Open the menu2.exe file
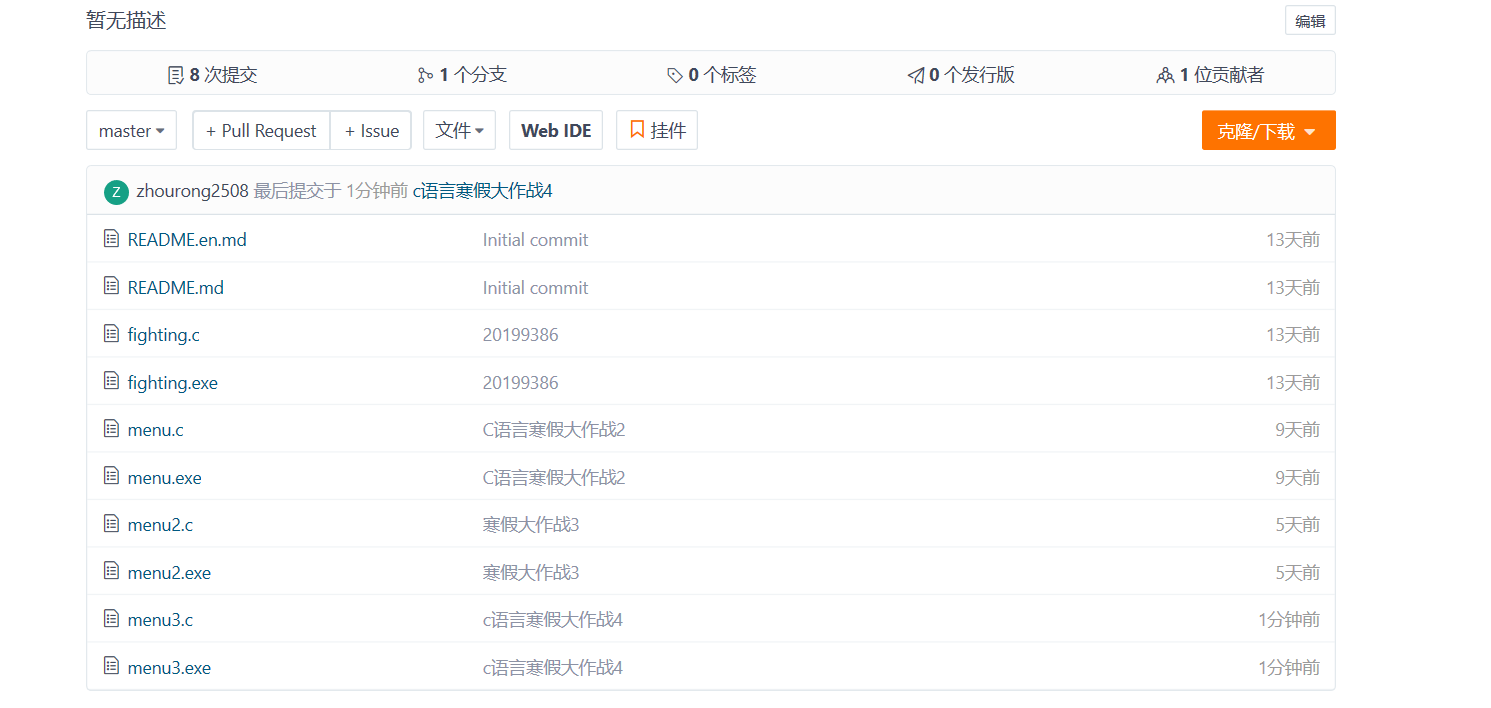Image resolution: width=1491 pixels, height=708 pixels. (170, 573)
